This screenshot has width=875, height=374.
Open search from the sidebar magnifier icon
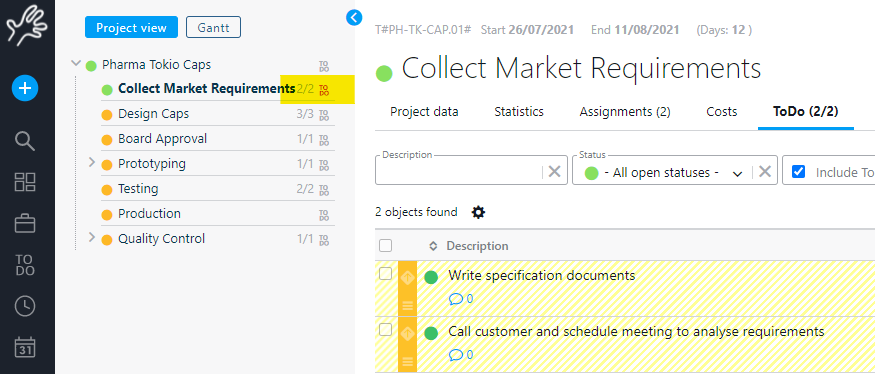click(25, 142)
